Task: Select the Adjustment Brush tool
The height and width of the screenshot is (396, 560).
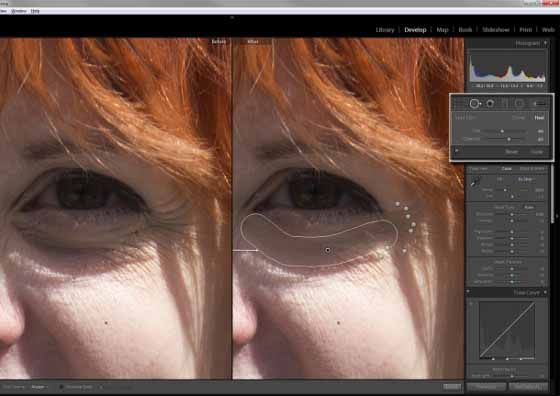Action: click(x=539, y=104)
